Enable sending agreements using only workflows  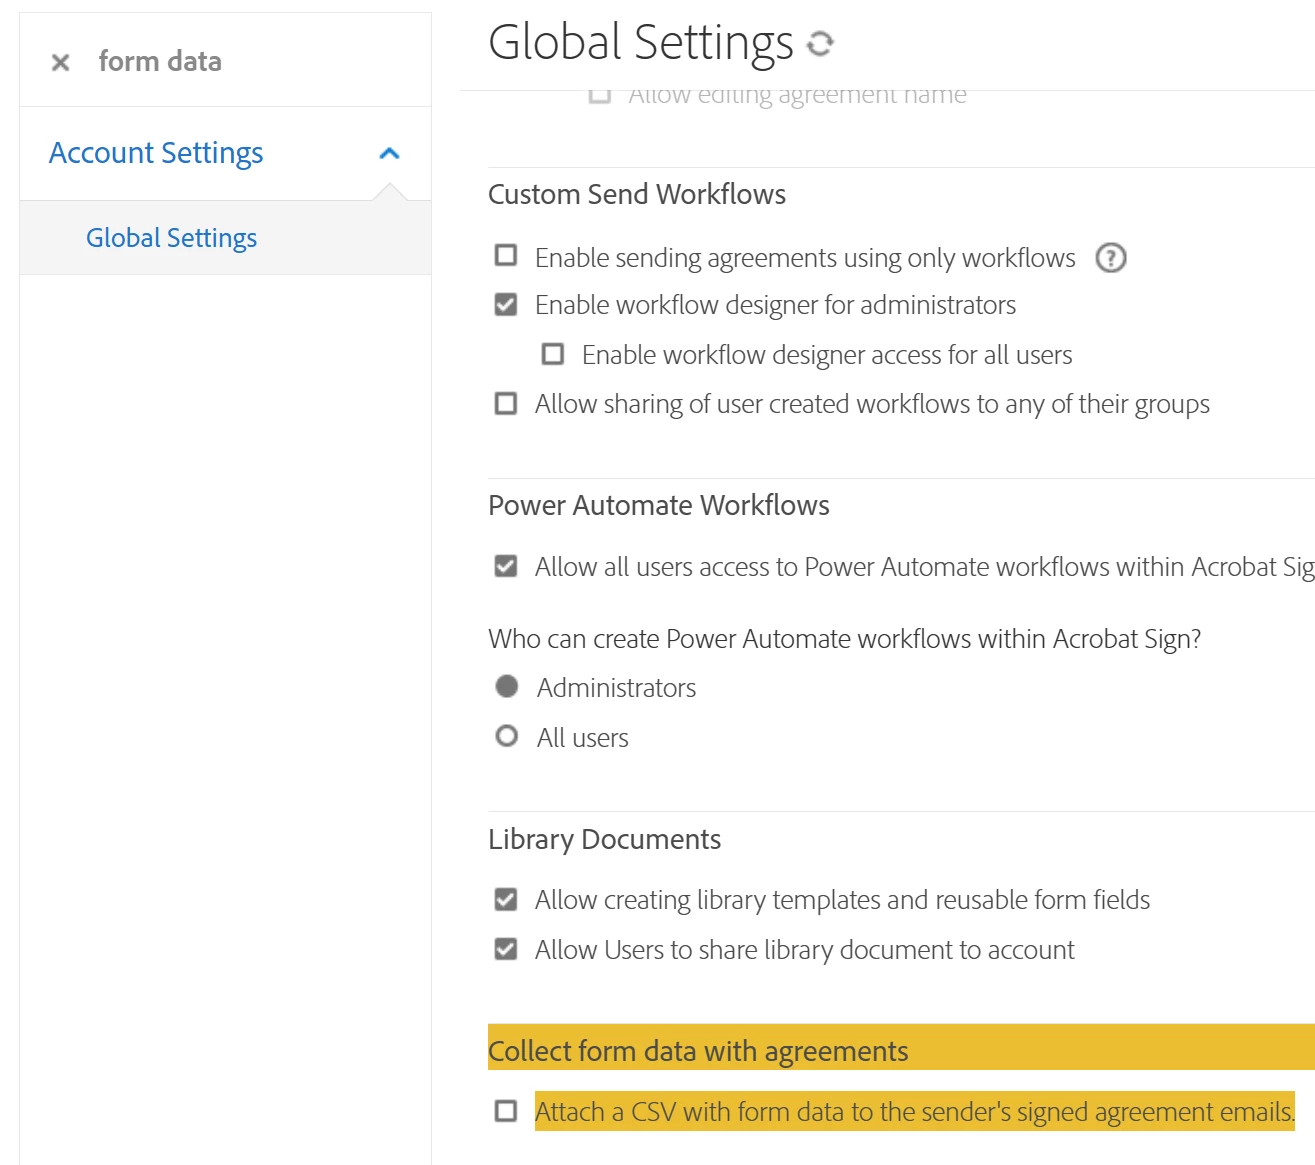click(x=506, y=256)
